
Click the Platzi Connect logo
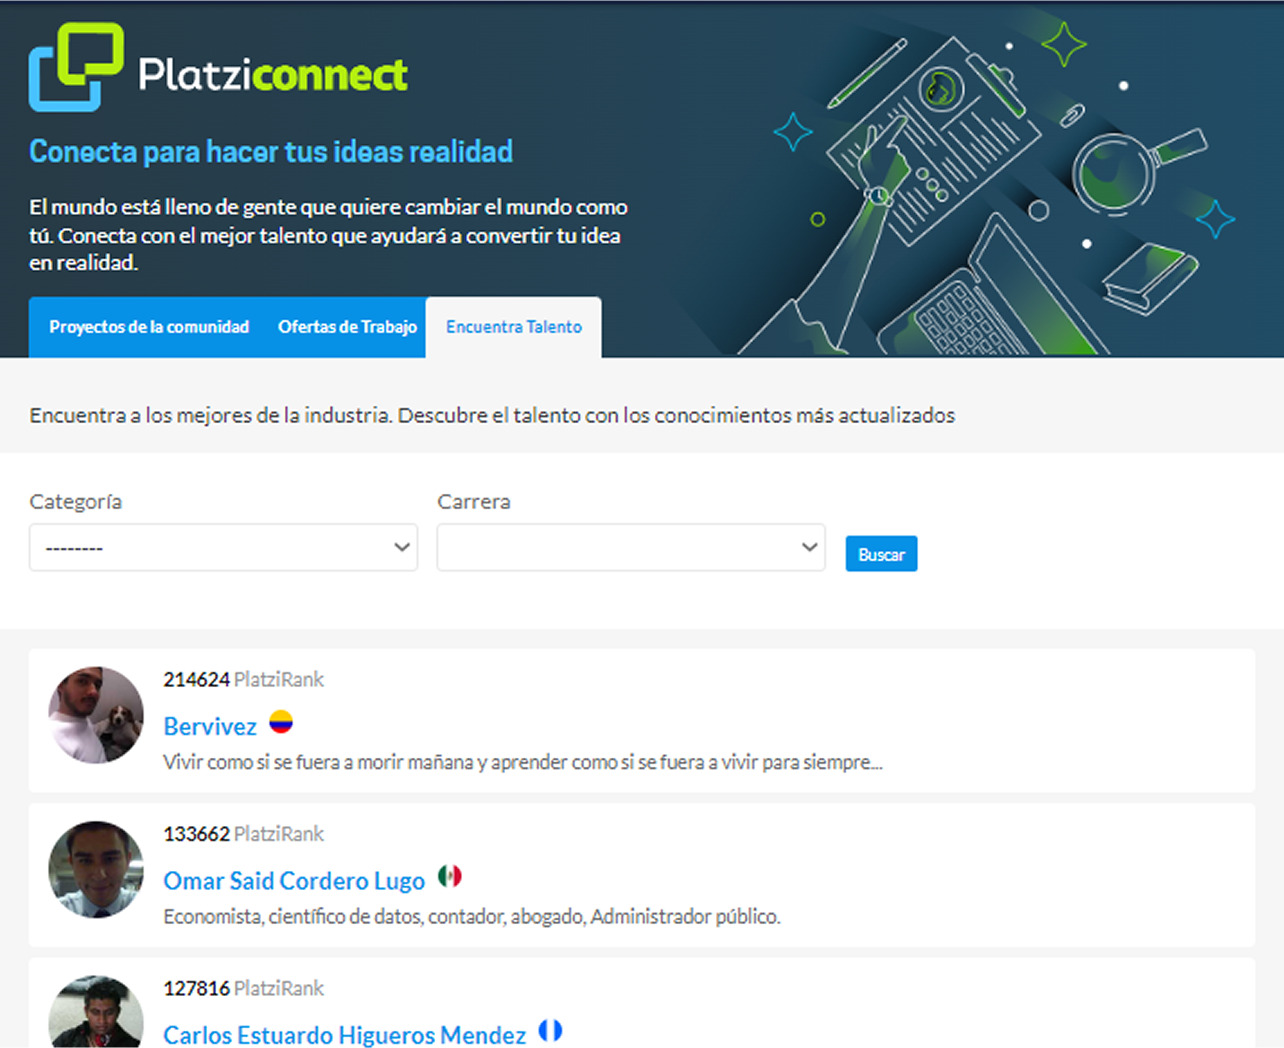point(218,67)
